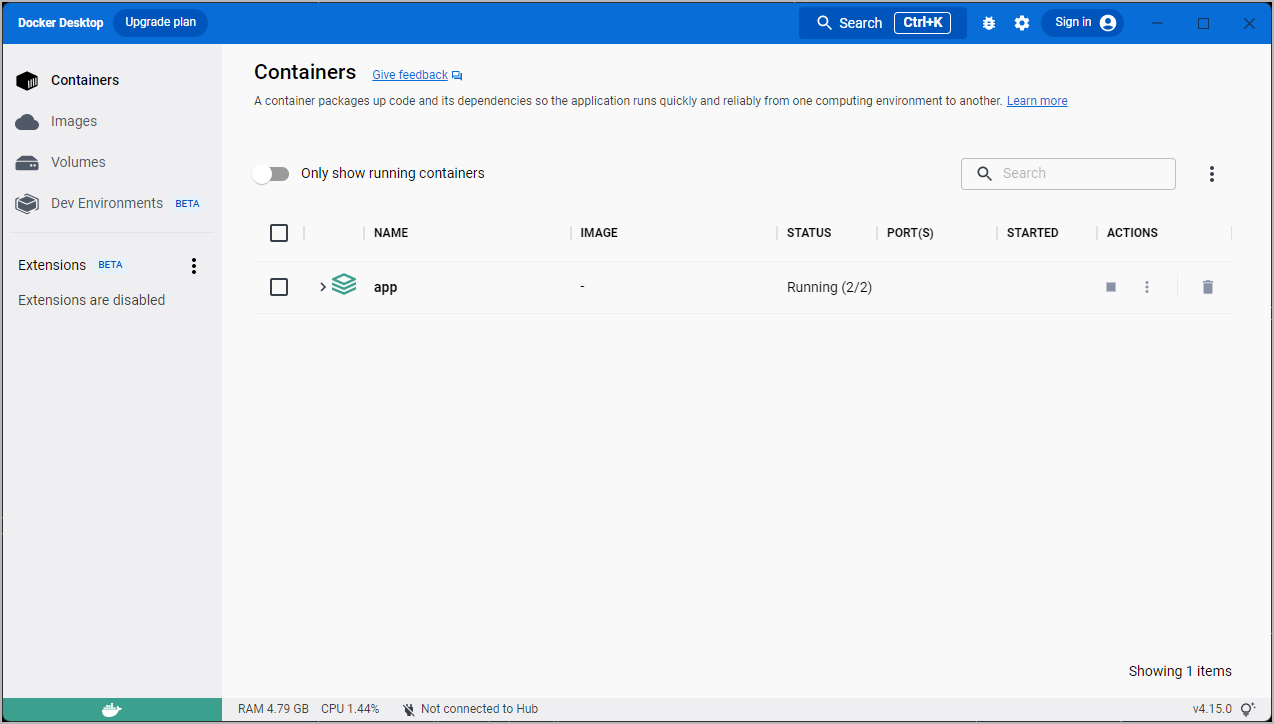This screenshot has height=724, width=1274.
Task: Close the Docker Desktop window
Action: click(x=1249, y=23)
